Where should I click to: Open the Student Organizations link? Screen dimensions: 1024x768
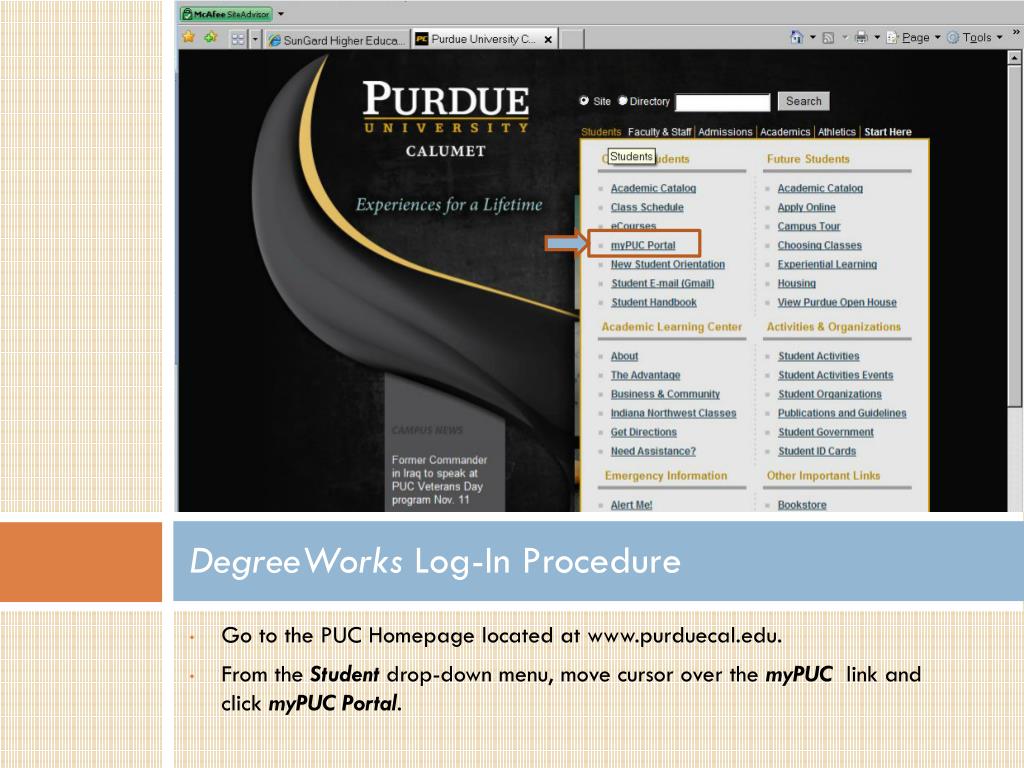click(x=829, y=394)
